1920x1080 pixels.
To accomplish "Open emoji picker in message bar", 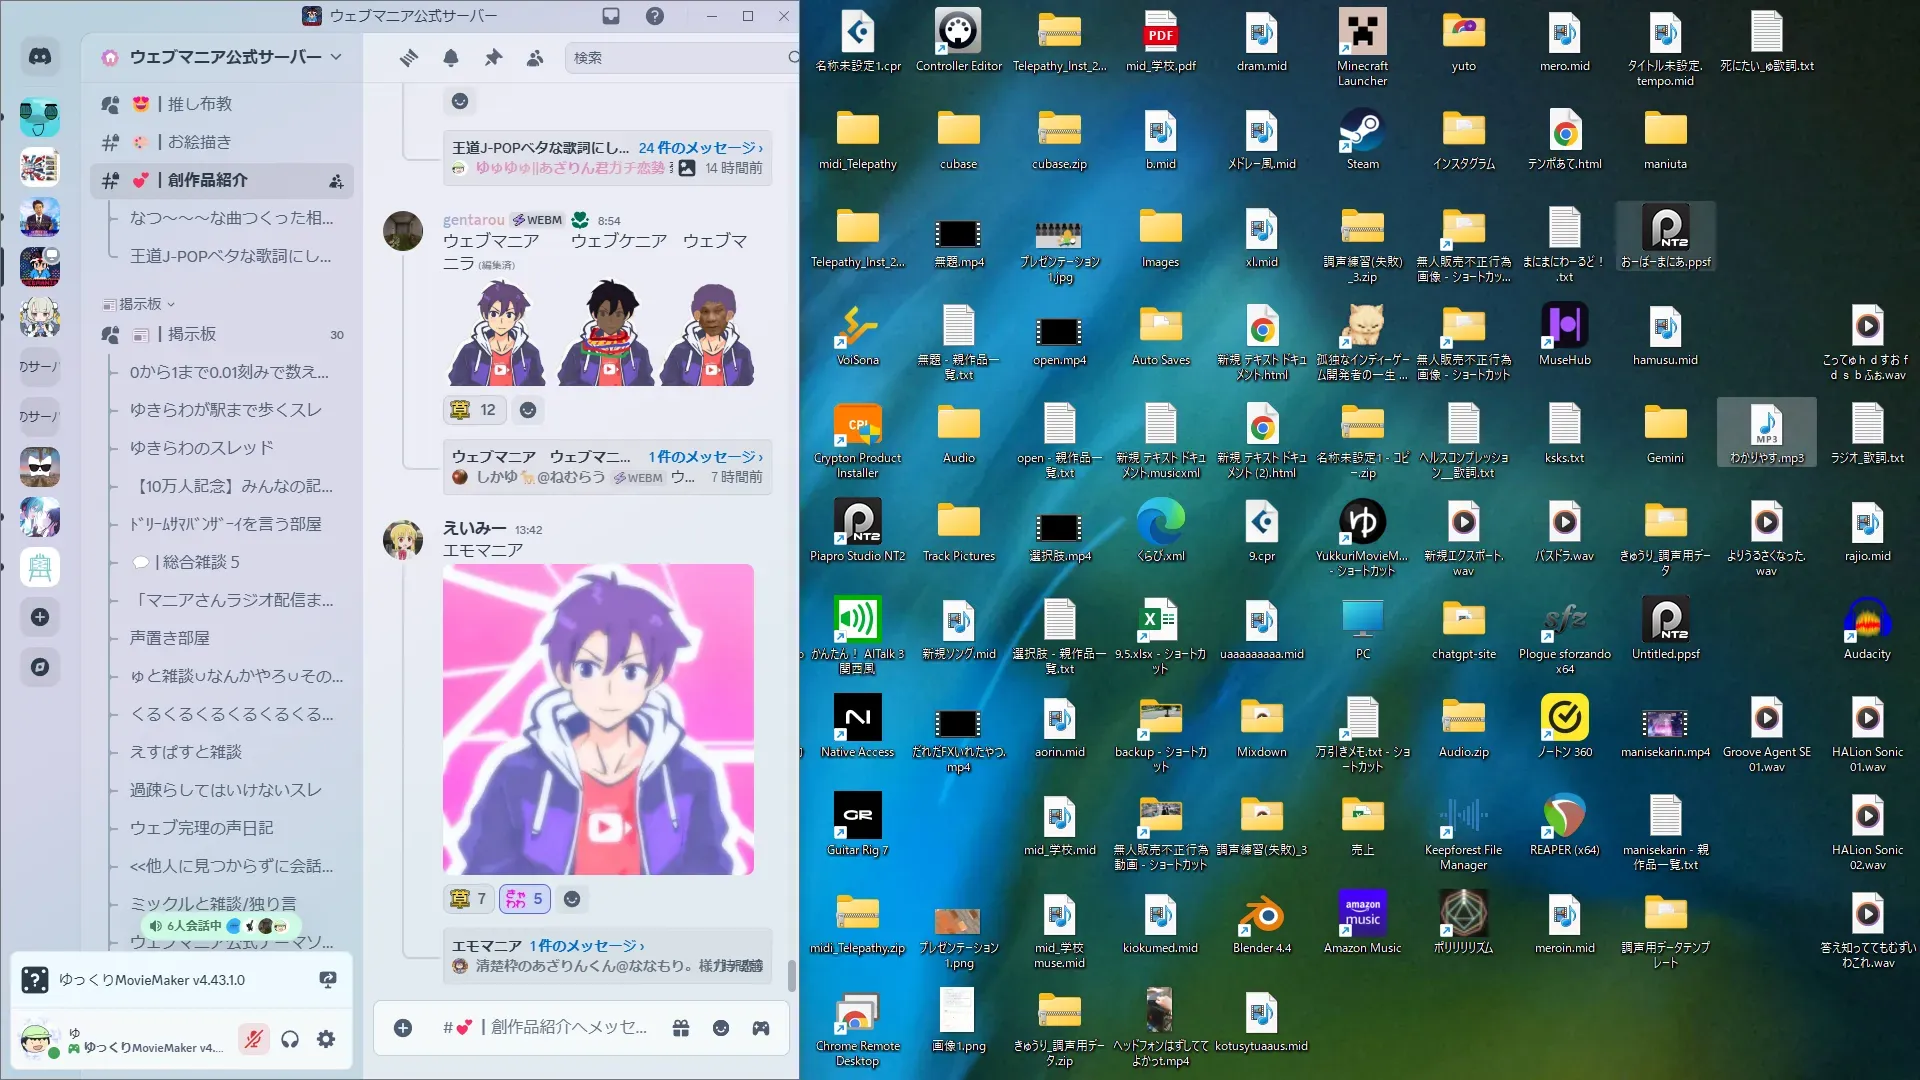I will pos(721,1028).
